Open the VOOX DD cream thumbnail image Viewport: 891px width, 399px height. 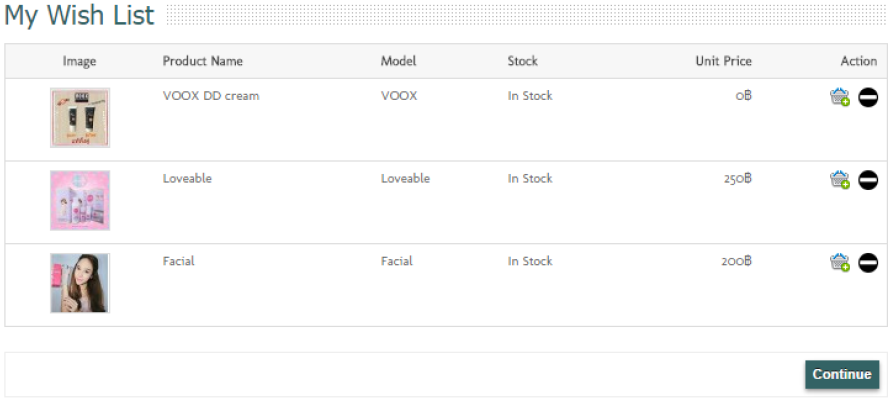click(x=80, y=118)
